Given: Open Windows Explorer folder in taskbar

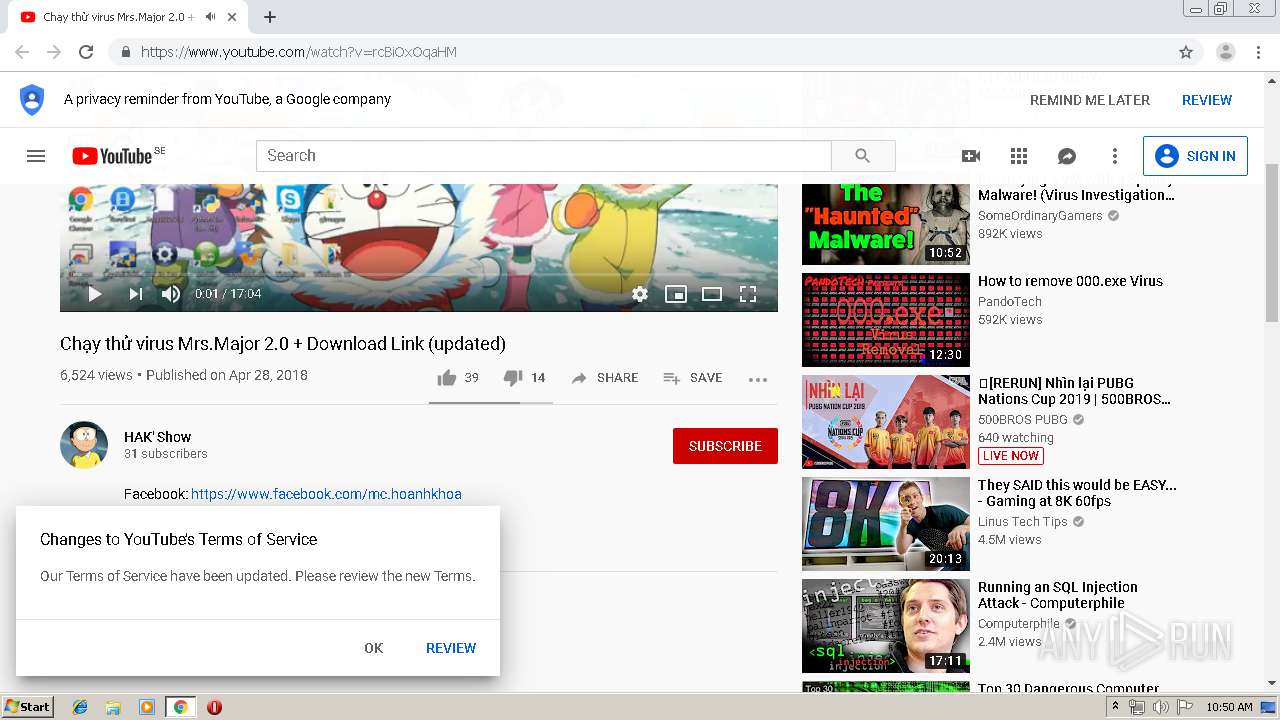Looking at the screenshot, I should 113,707.
